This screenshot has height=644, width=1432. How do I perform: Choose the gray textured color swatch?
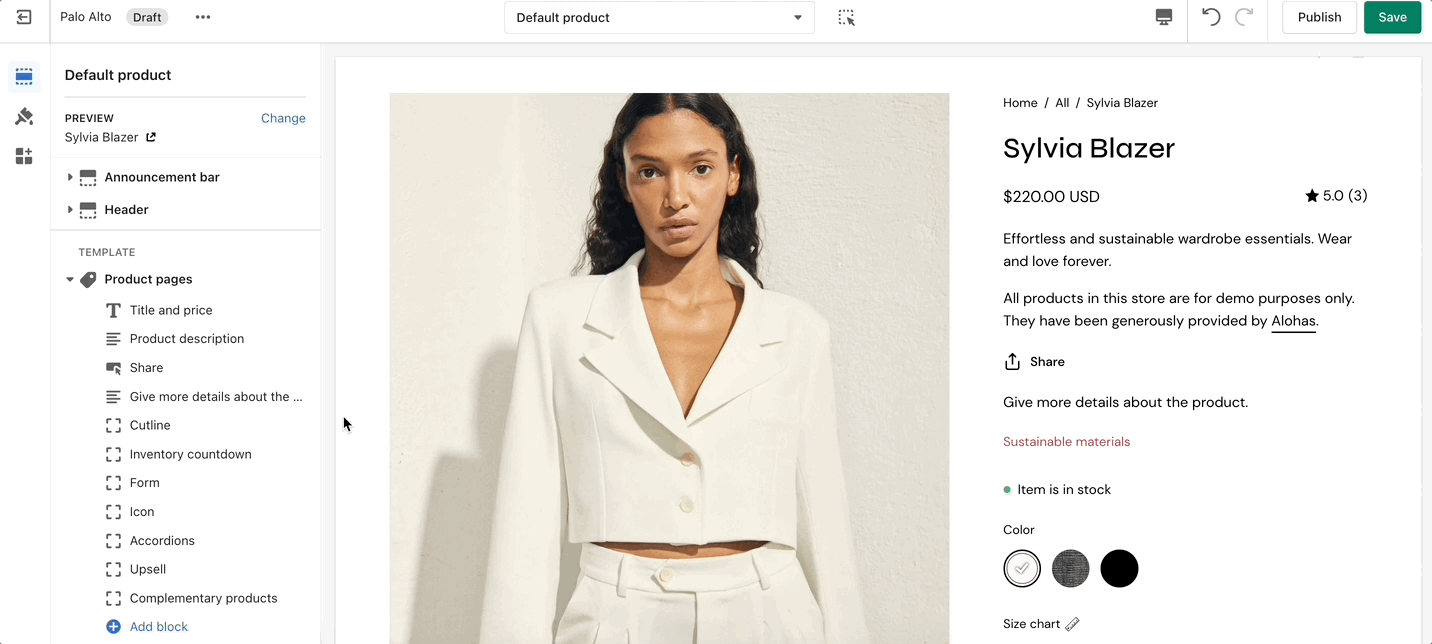point(1070,569)
